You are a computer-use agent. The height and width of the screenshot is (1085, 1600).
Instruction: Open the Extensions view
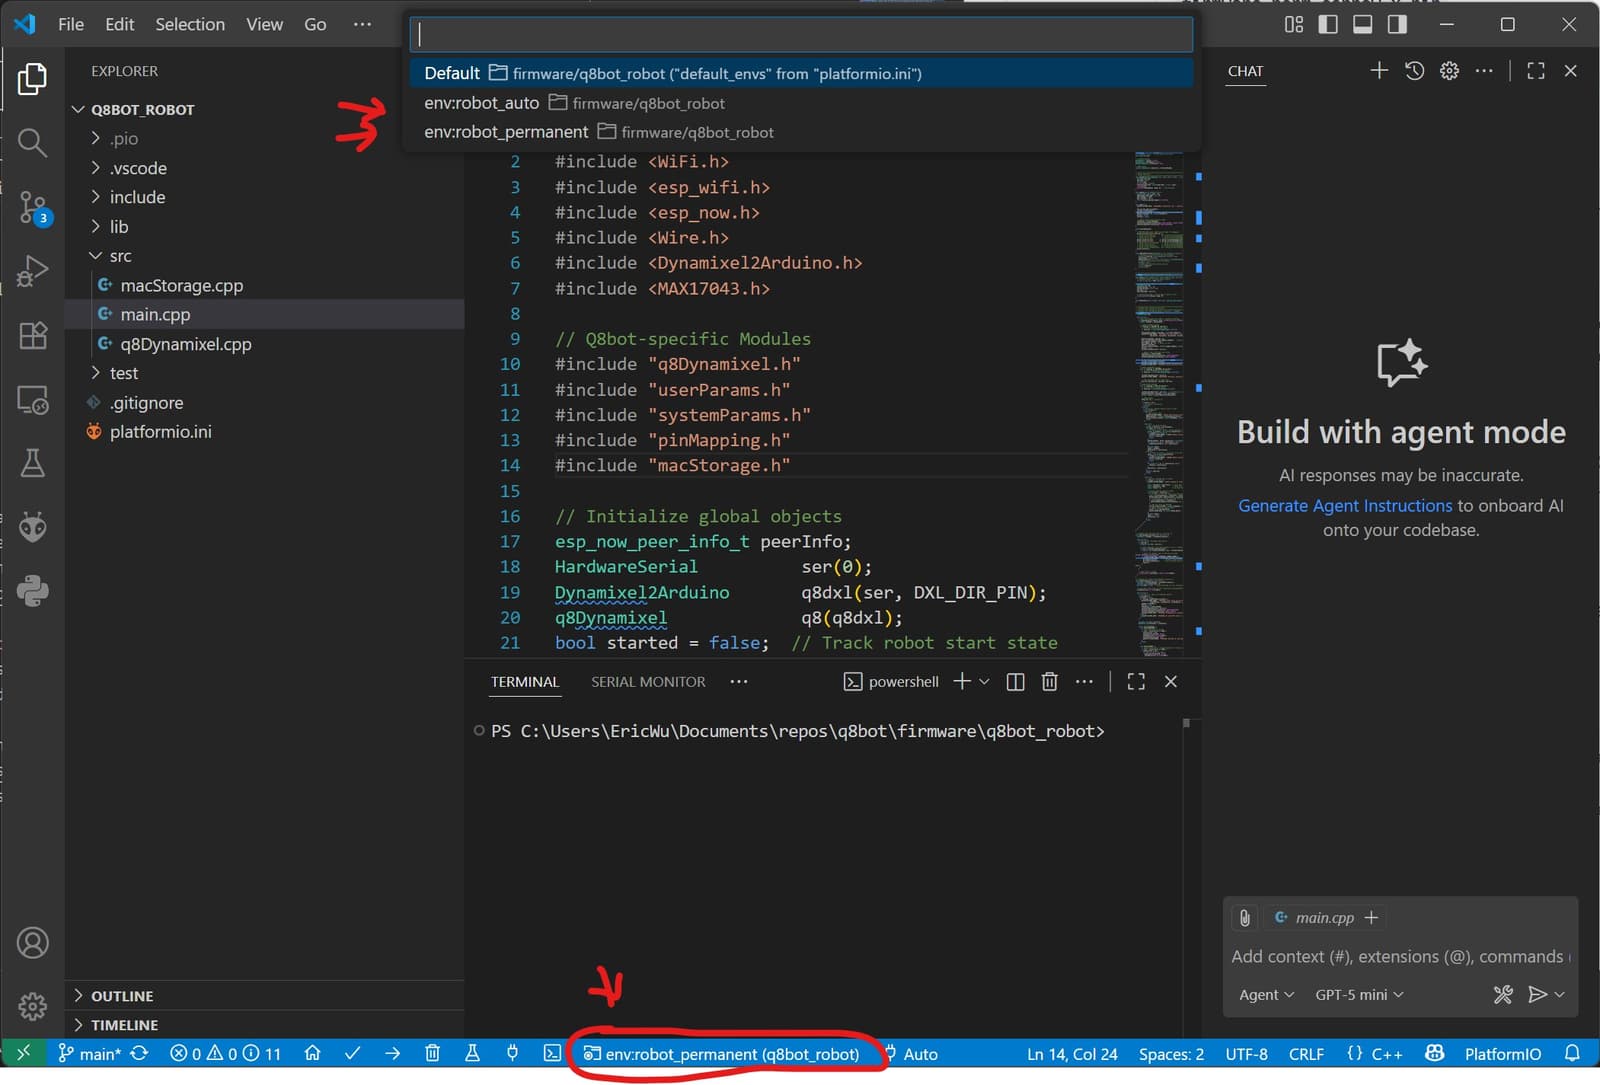click(x=32, y=335)
